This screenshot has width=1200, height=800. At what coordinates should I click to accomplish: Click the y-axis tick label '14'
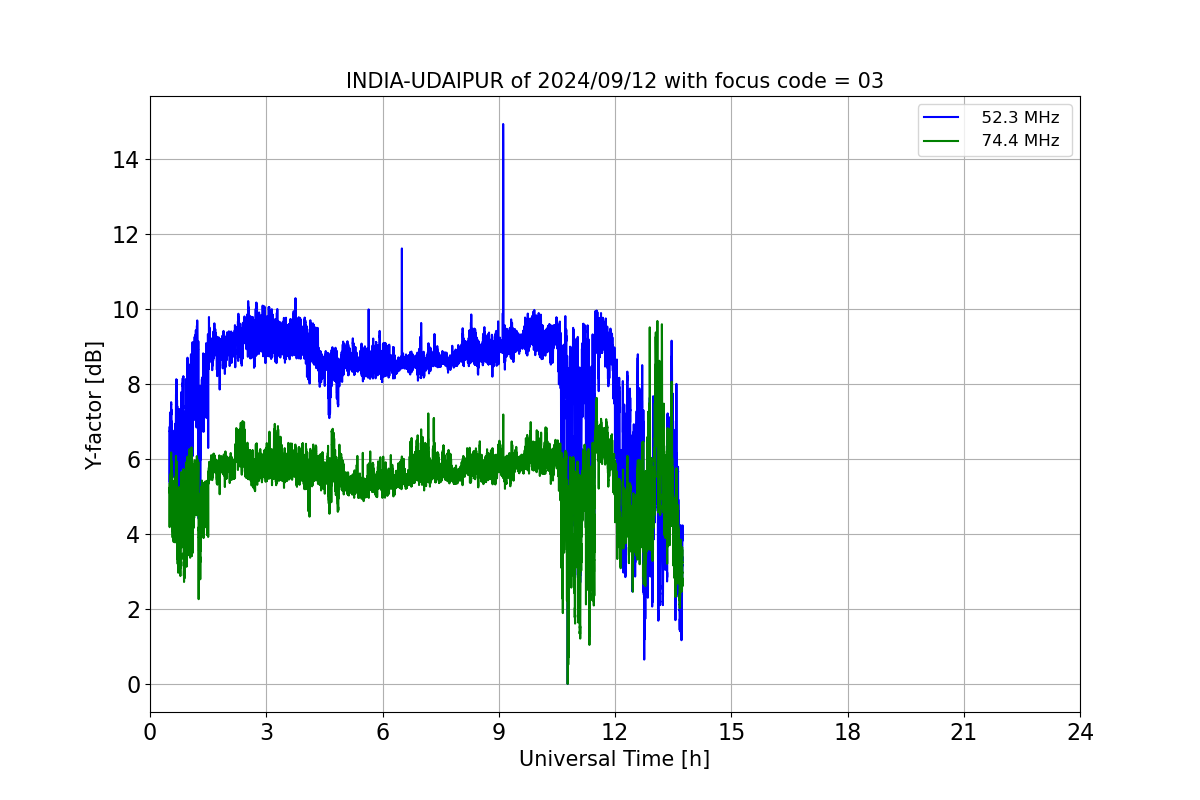127,160
